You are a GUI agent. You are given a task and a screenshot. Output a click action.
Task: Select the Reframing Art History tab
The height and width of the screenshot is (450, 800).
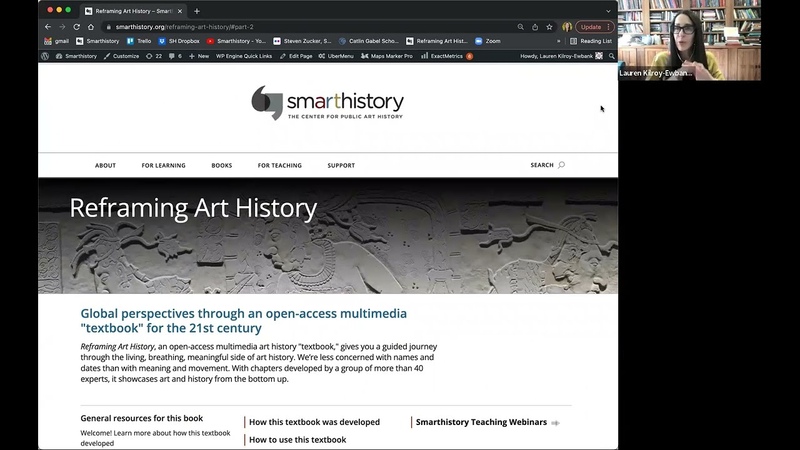[134, 11]
